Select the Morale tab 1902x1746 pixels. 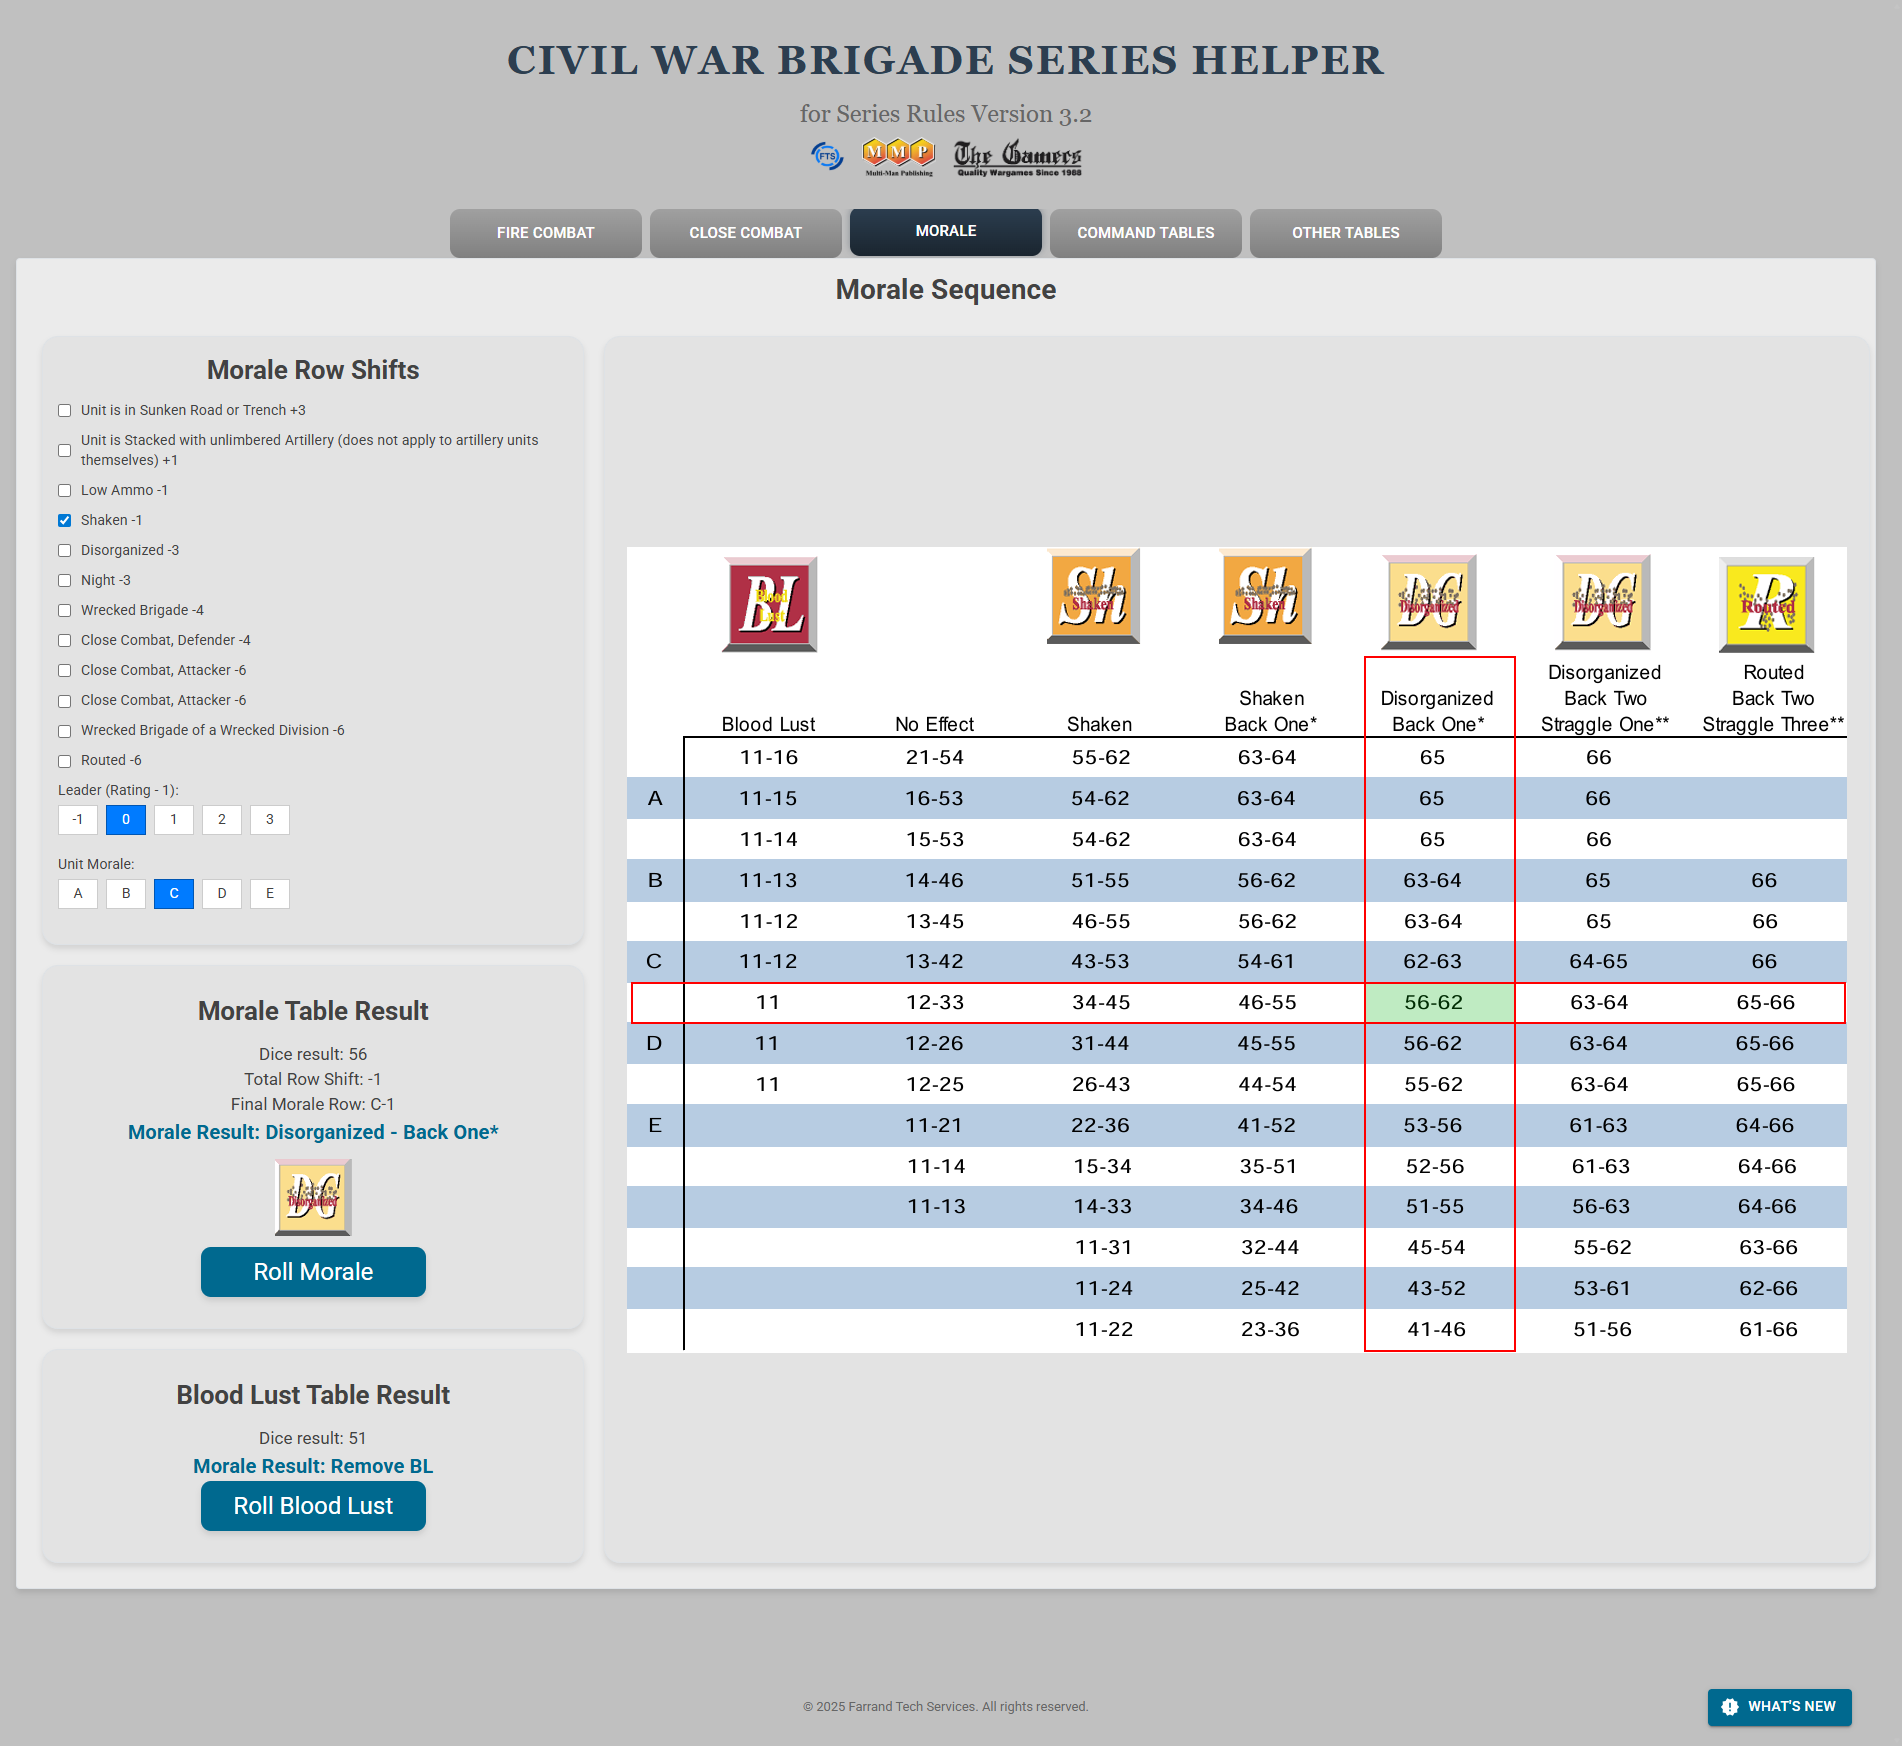[946, 232]
